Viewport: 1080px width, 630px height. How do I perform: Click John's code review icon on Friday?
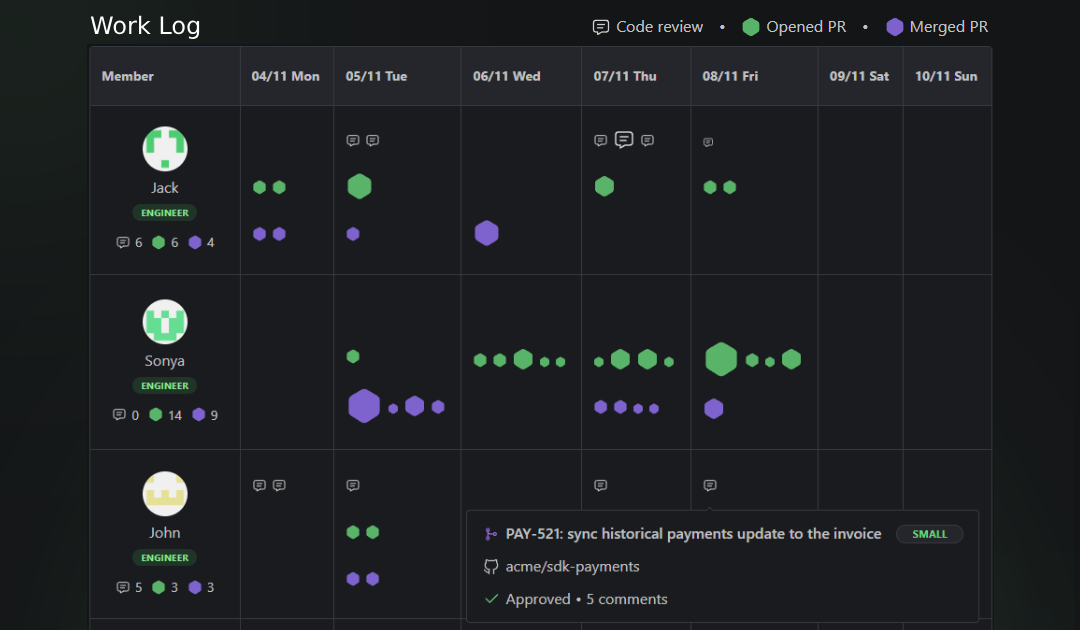[x=710, y=485]
